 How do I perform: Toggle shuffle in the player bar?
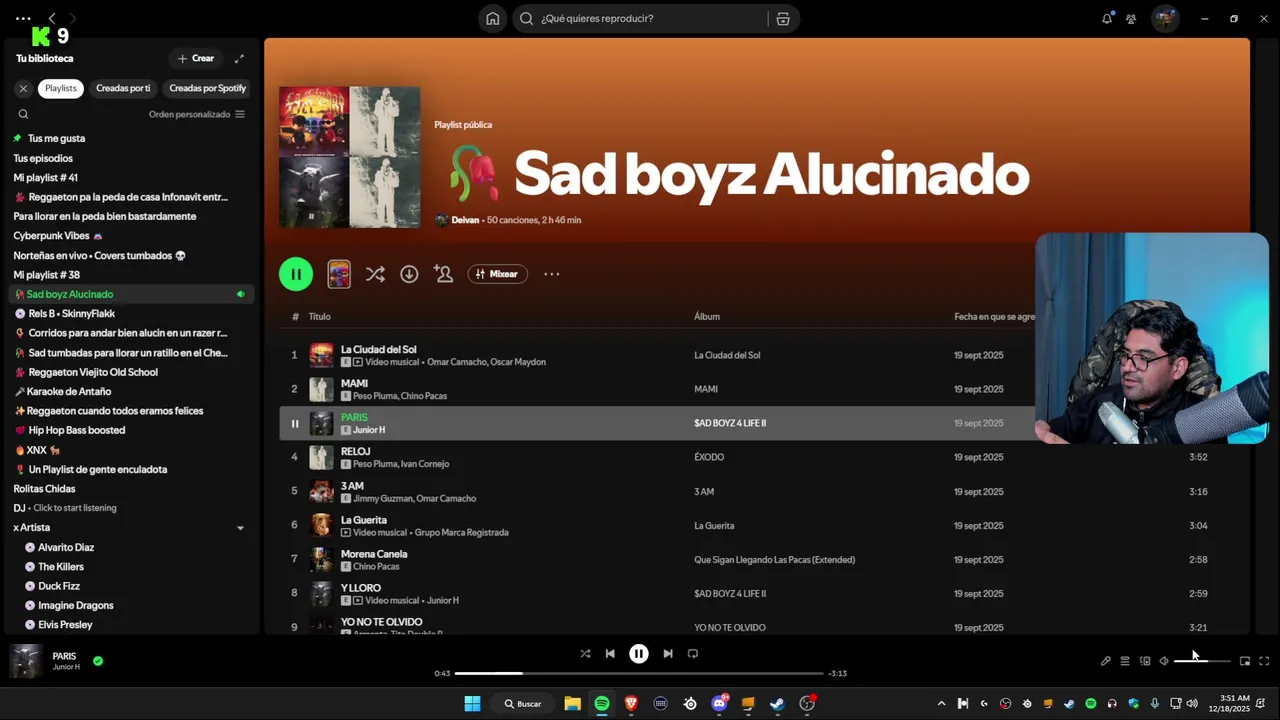pyautogui.click(x=585, y=653)
